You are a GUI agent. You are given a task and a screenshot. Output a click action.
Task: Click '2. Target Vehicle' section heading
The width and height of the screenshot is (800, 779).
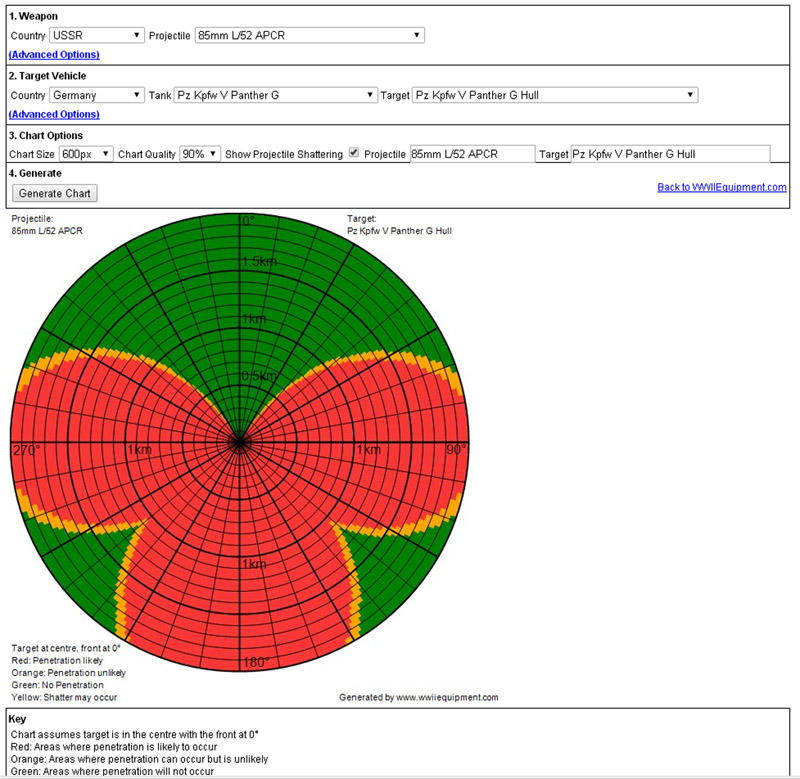47,76
